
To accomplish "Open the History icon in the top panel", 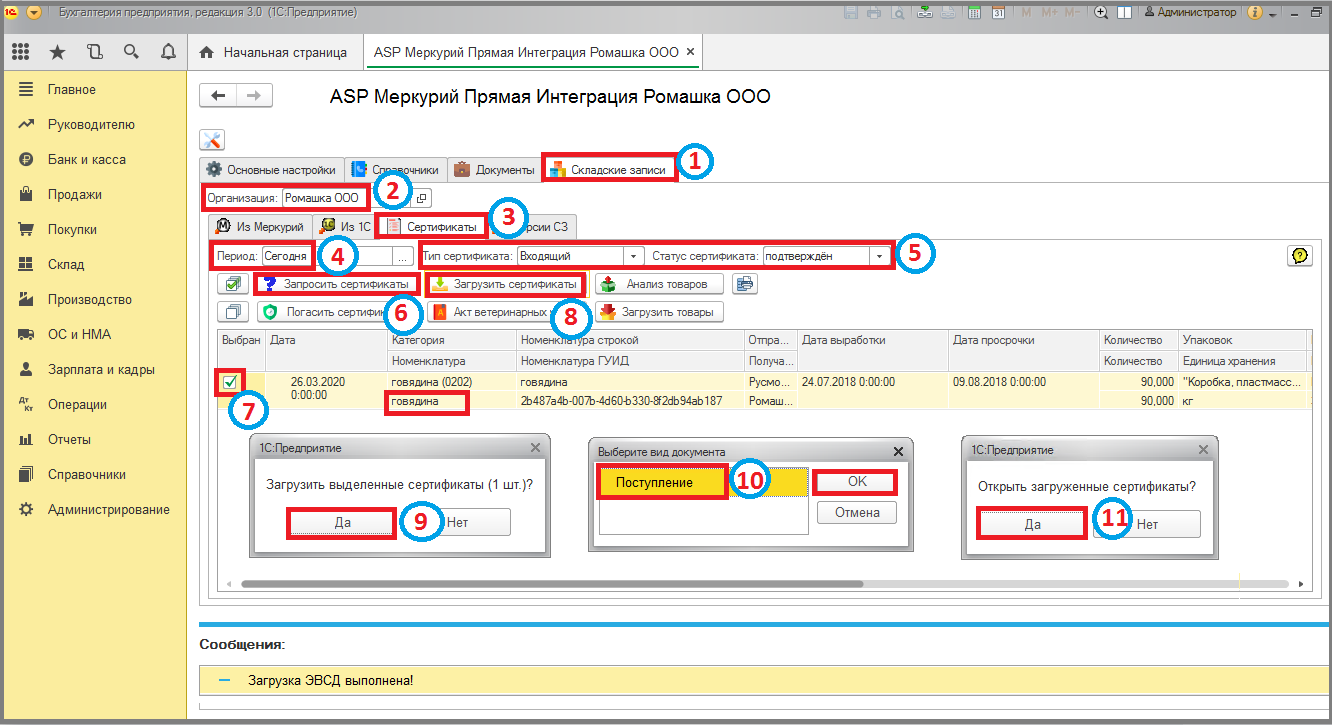I will 94,52.
